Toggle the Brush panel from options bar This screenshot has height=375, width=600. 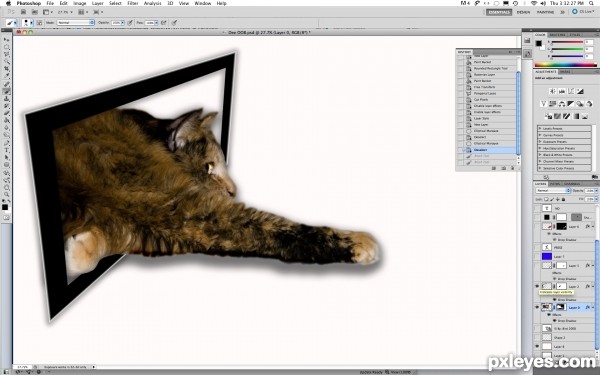click(39, 23)
